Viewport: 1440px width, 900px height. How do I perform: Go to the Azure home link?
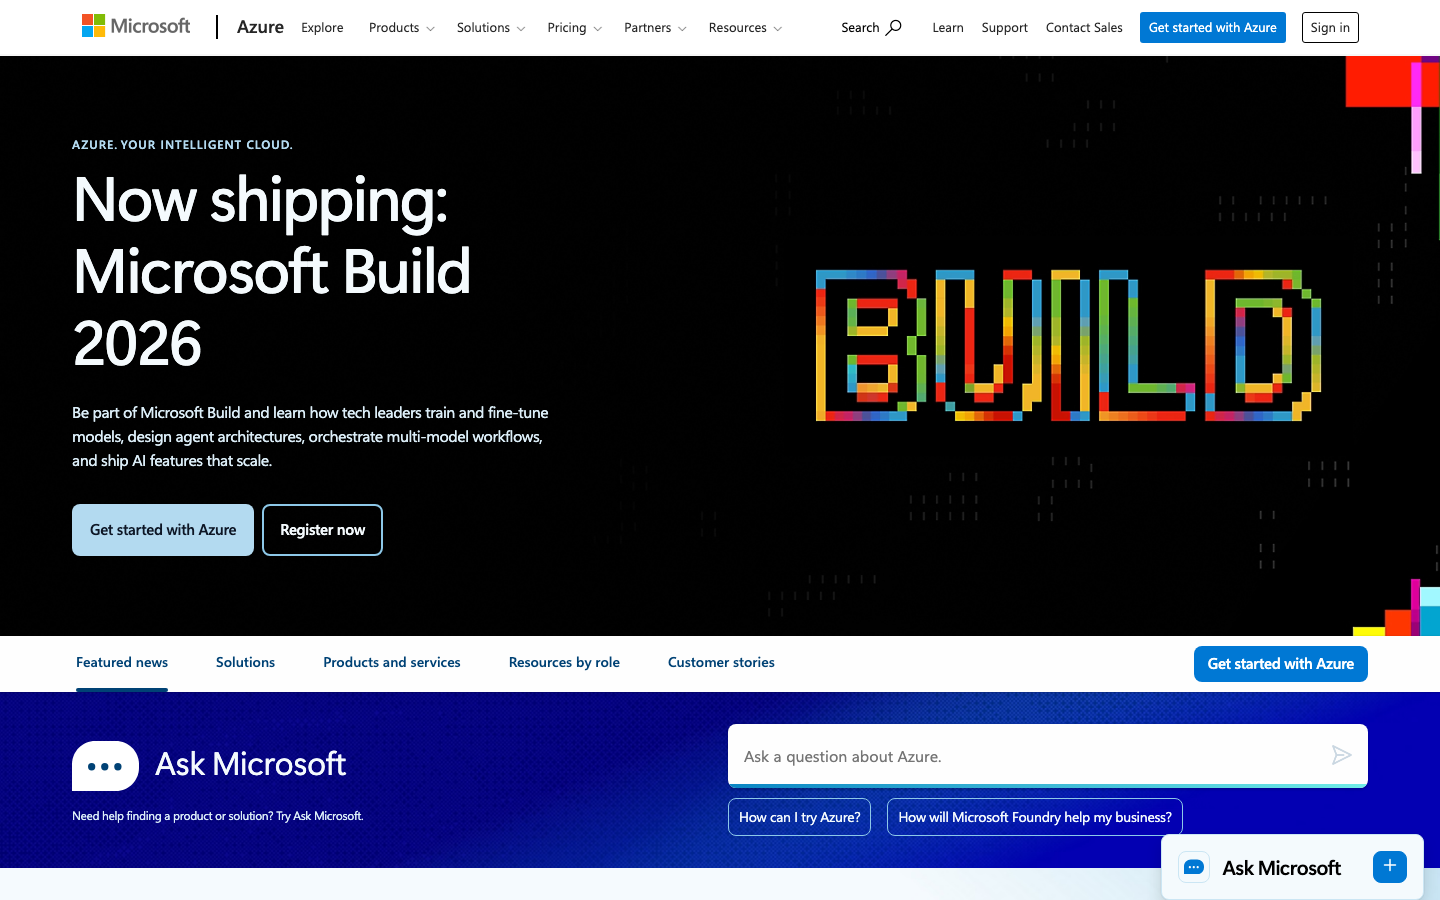(260, 27)
